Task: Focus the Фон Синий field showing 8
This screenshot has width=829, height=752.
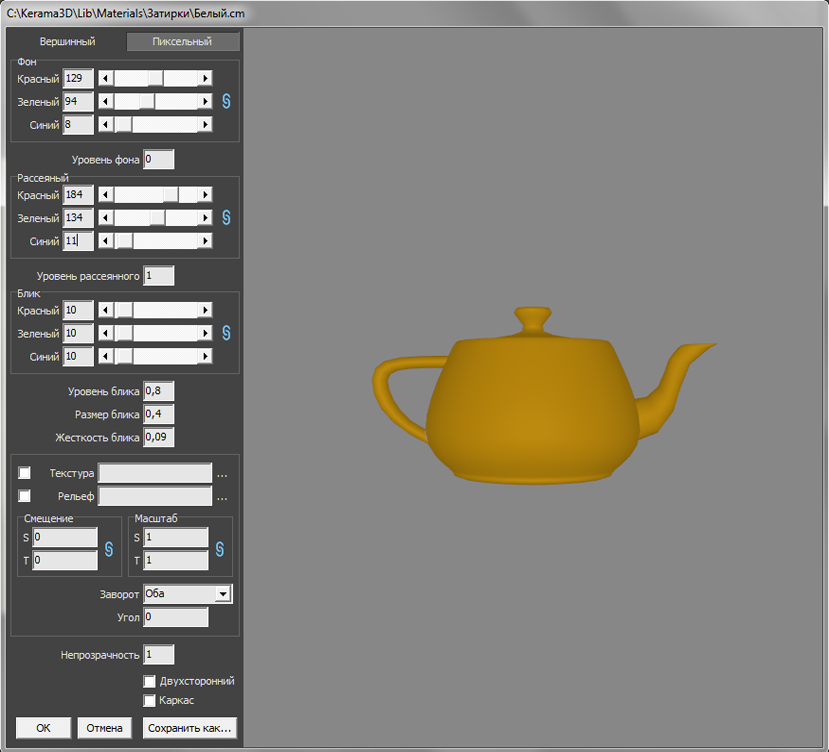Action: 78,124
